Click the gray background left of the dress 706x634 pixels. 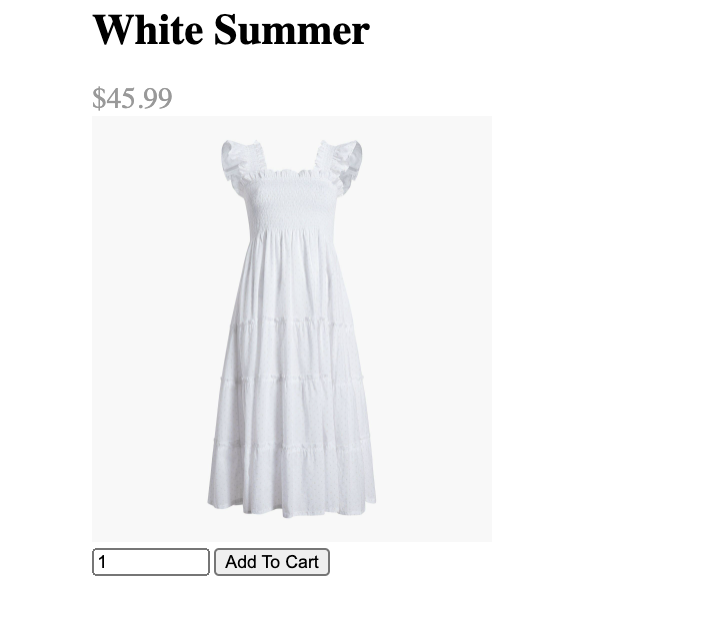(x=149, y=329)
